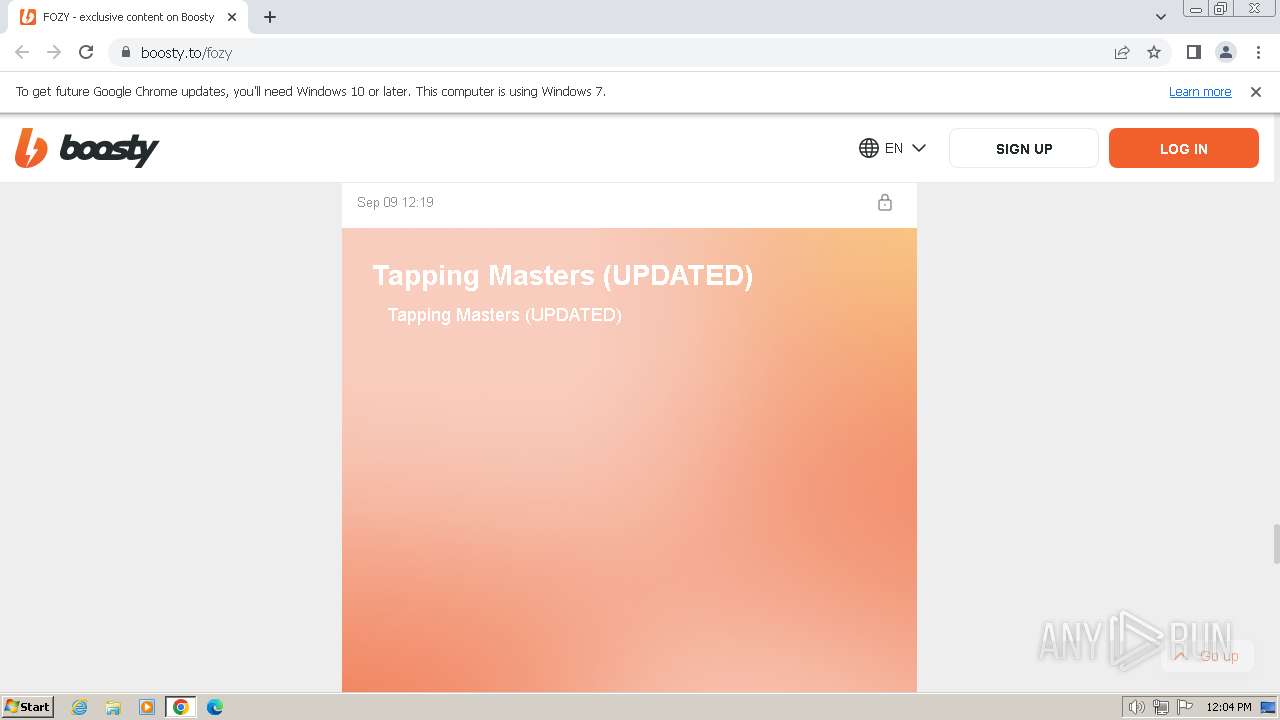Reload the page

[86, 52]
